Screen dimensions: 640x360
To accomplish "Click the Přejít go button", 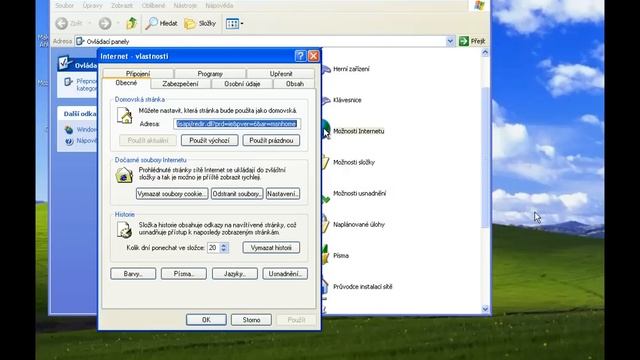I will click(472, 41).
